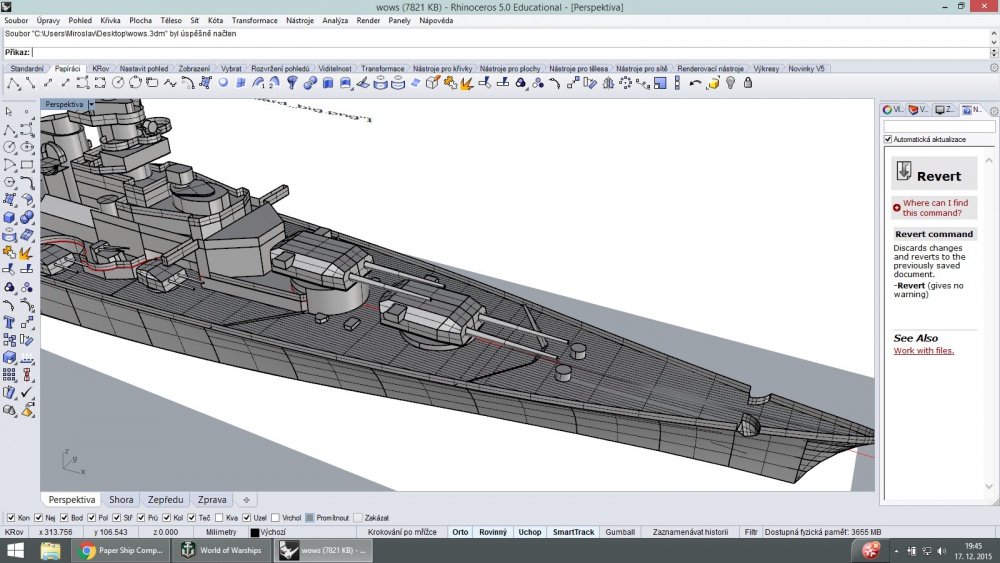Open the Work with files link
Image resolution: width=1000 pixels, height=563 pixels.
pyautogui.click(x=923, y=351)
